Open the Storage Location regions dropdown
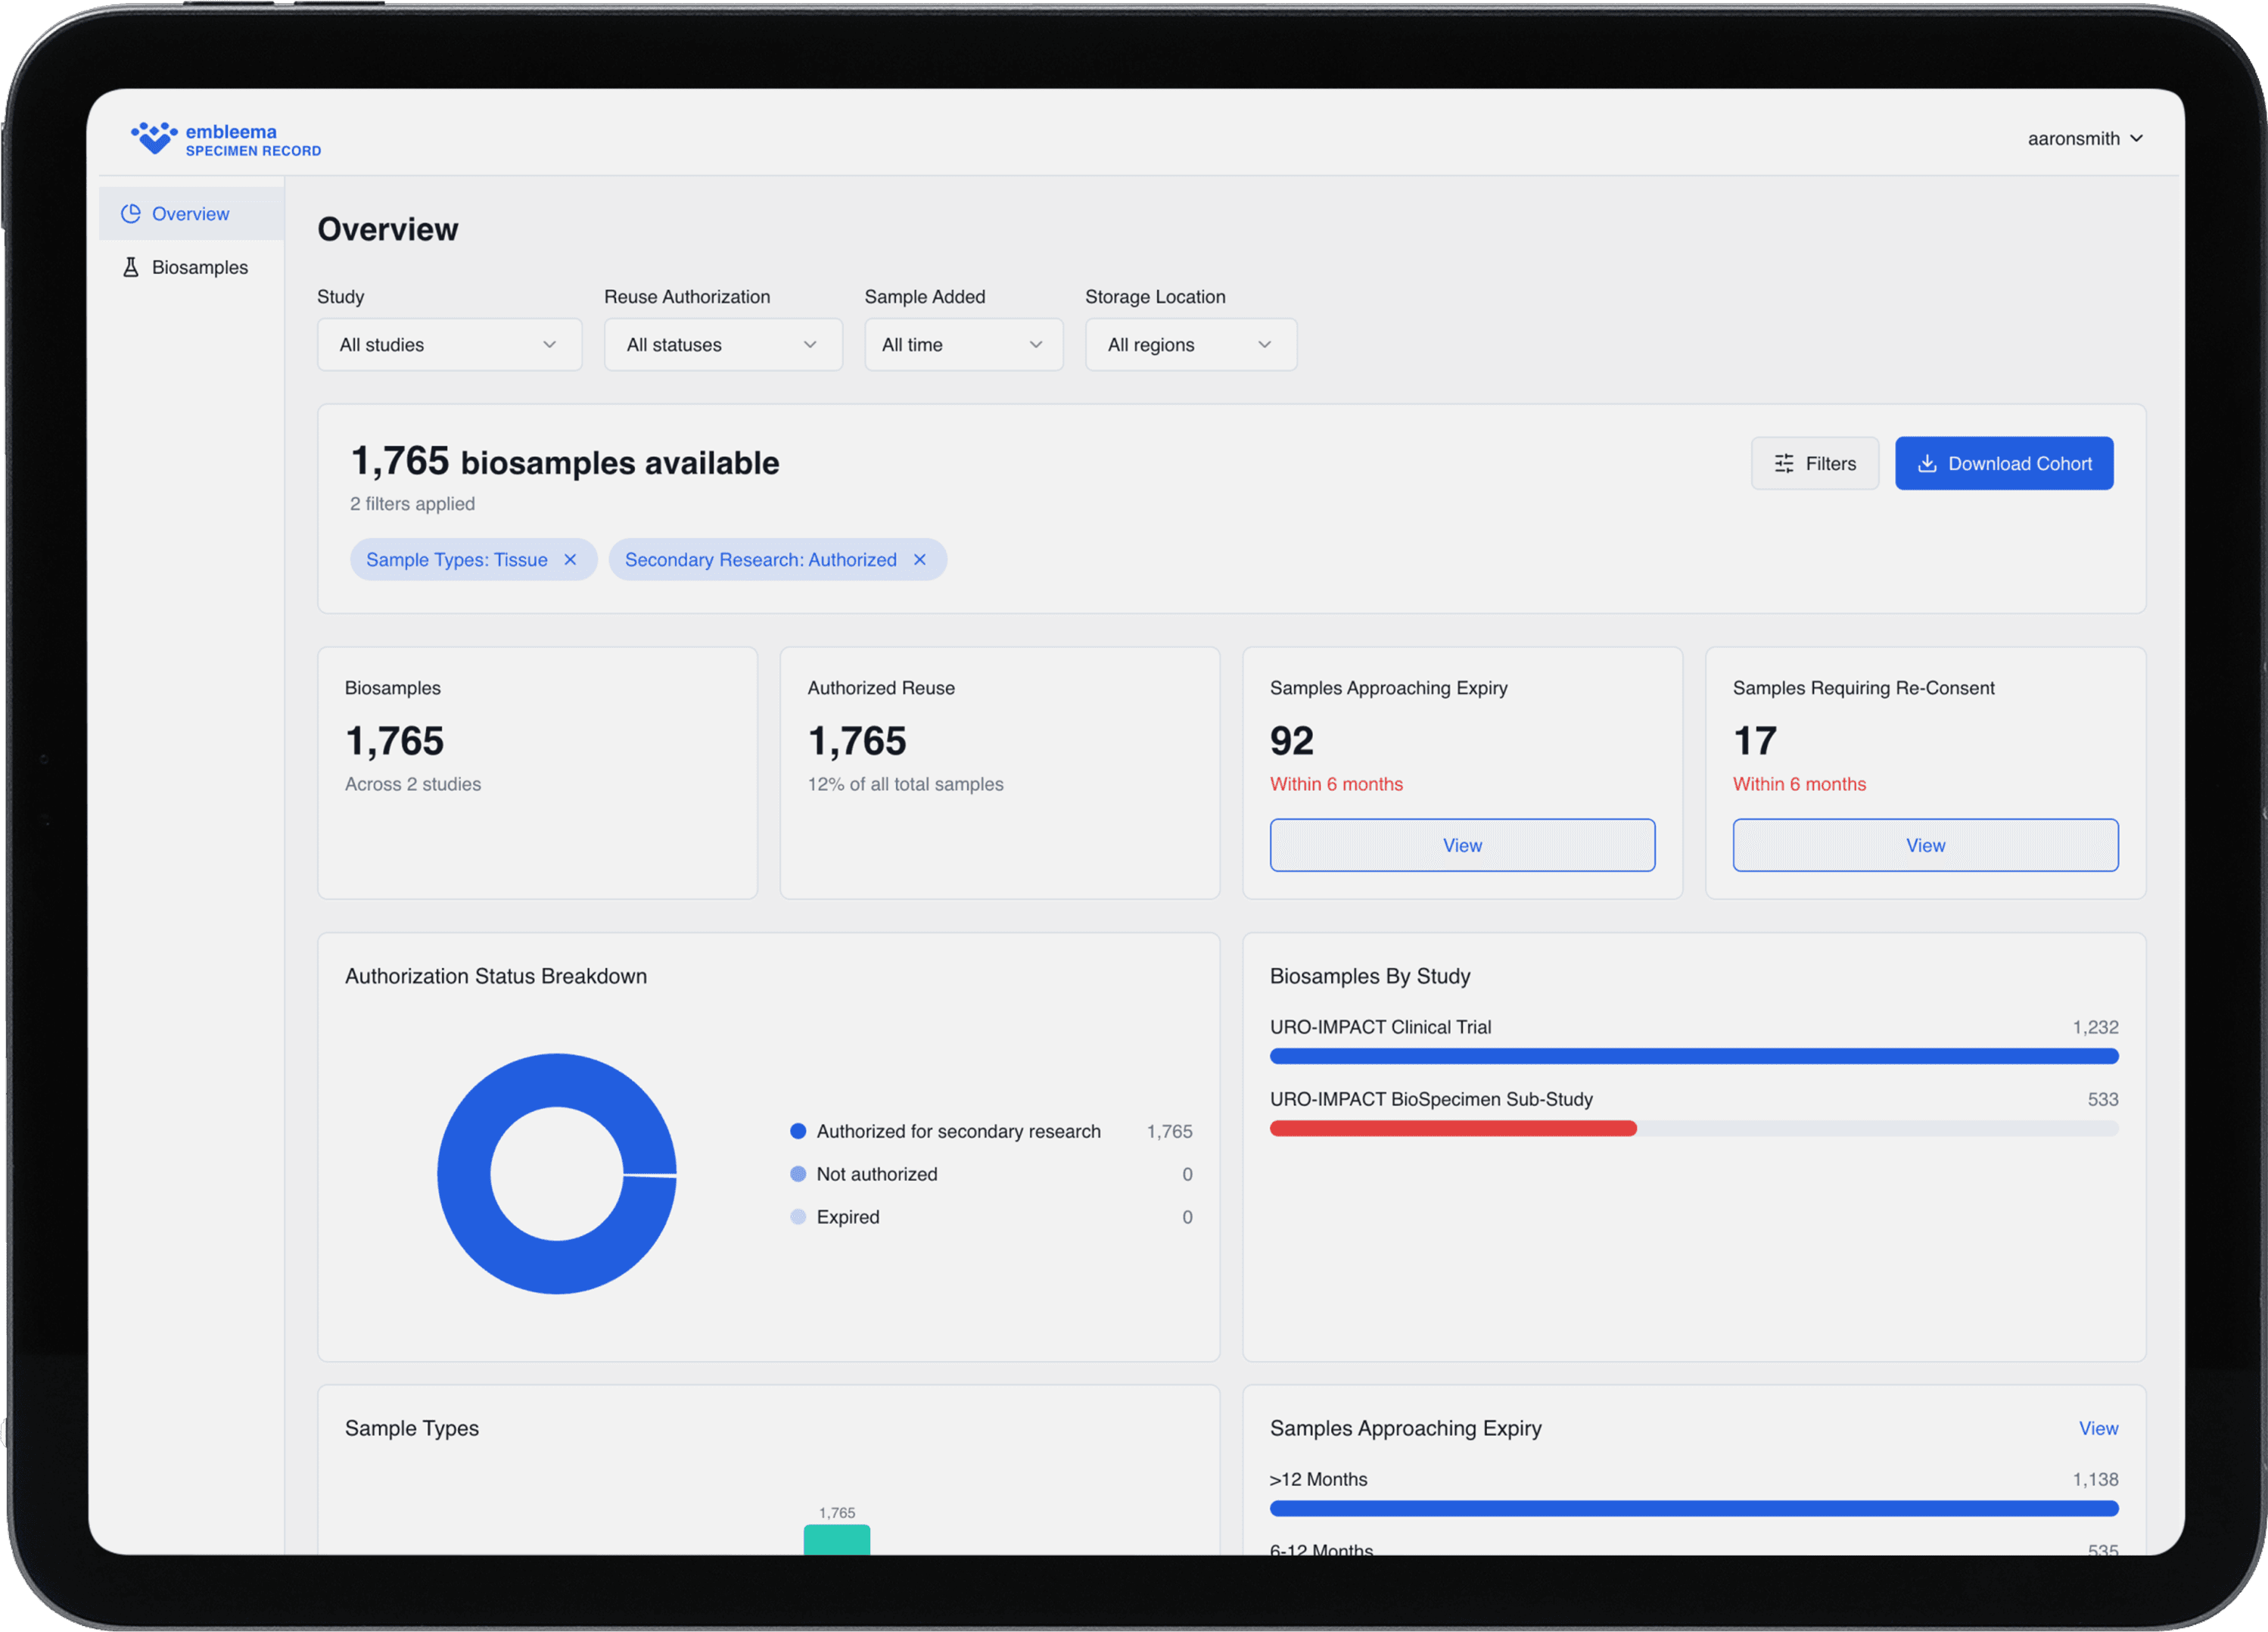This screenshot has width=2268, height=1632. click(1190, 345)
